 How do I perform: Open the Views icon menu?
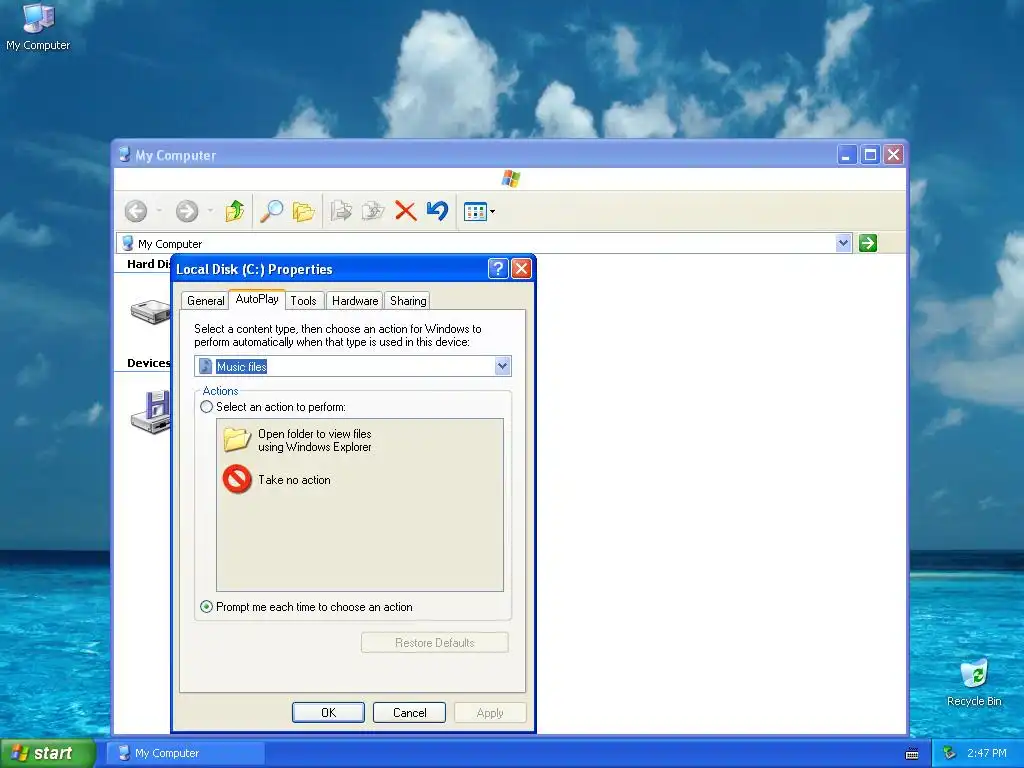tap(479, 212)
